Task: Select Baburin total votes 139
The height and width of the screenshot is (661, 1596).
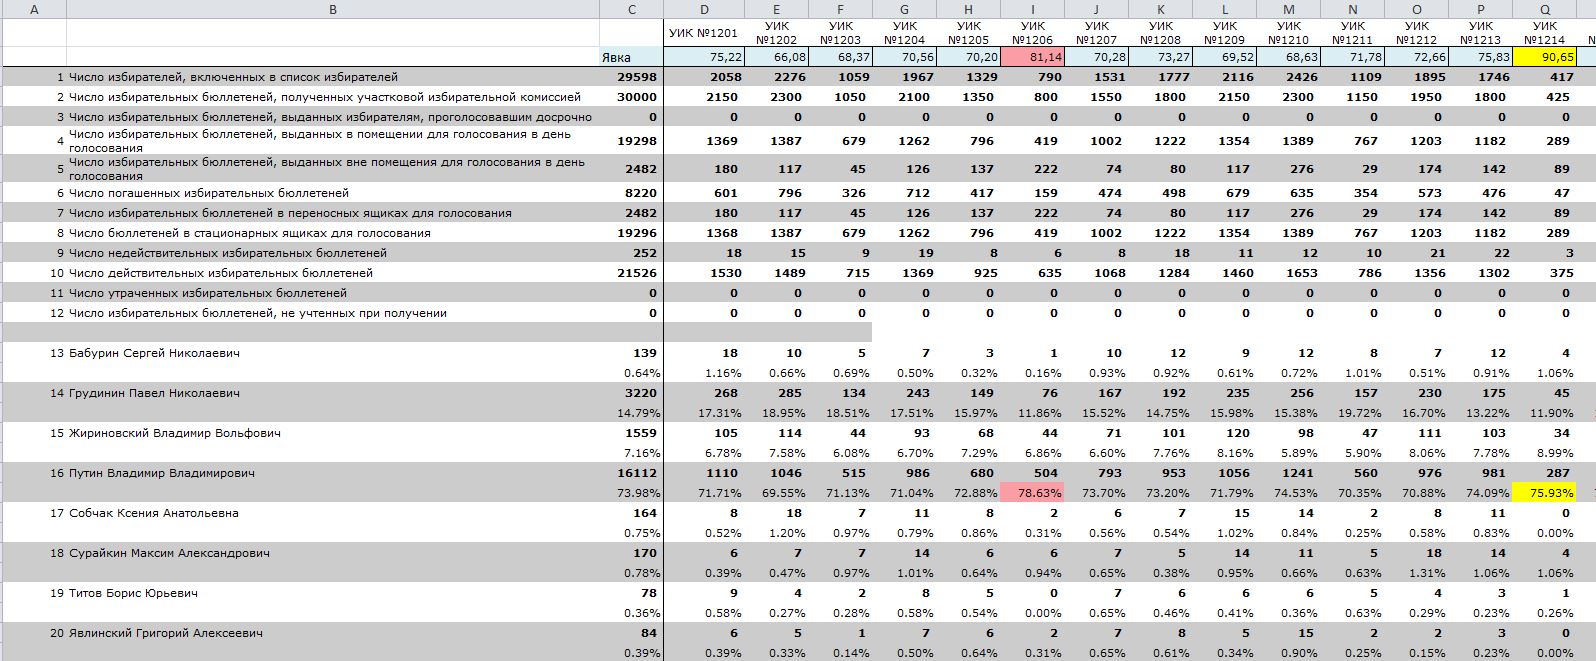Action: (631, 353)
